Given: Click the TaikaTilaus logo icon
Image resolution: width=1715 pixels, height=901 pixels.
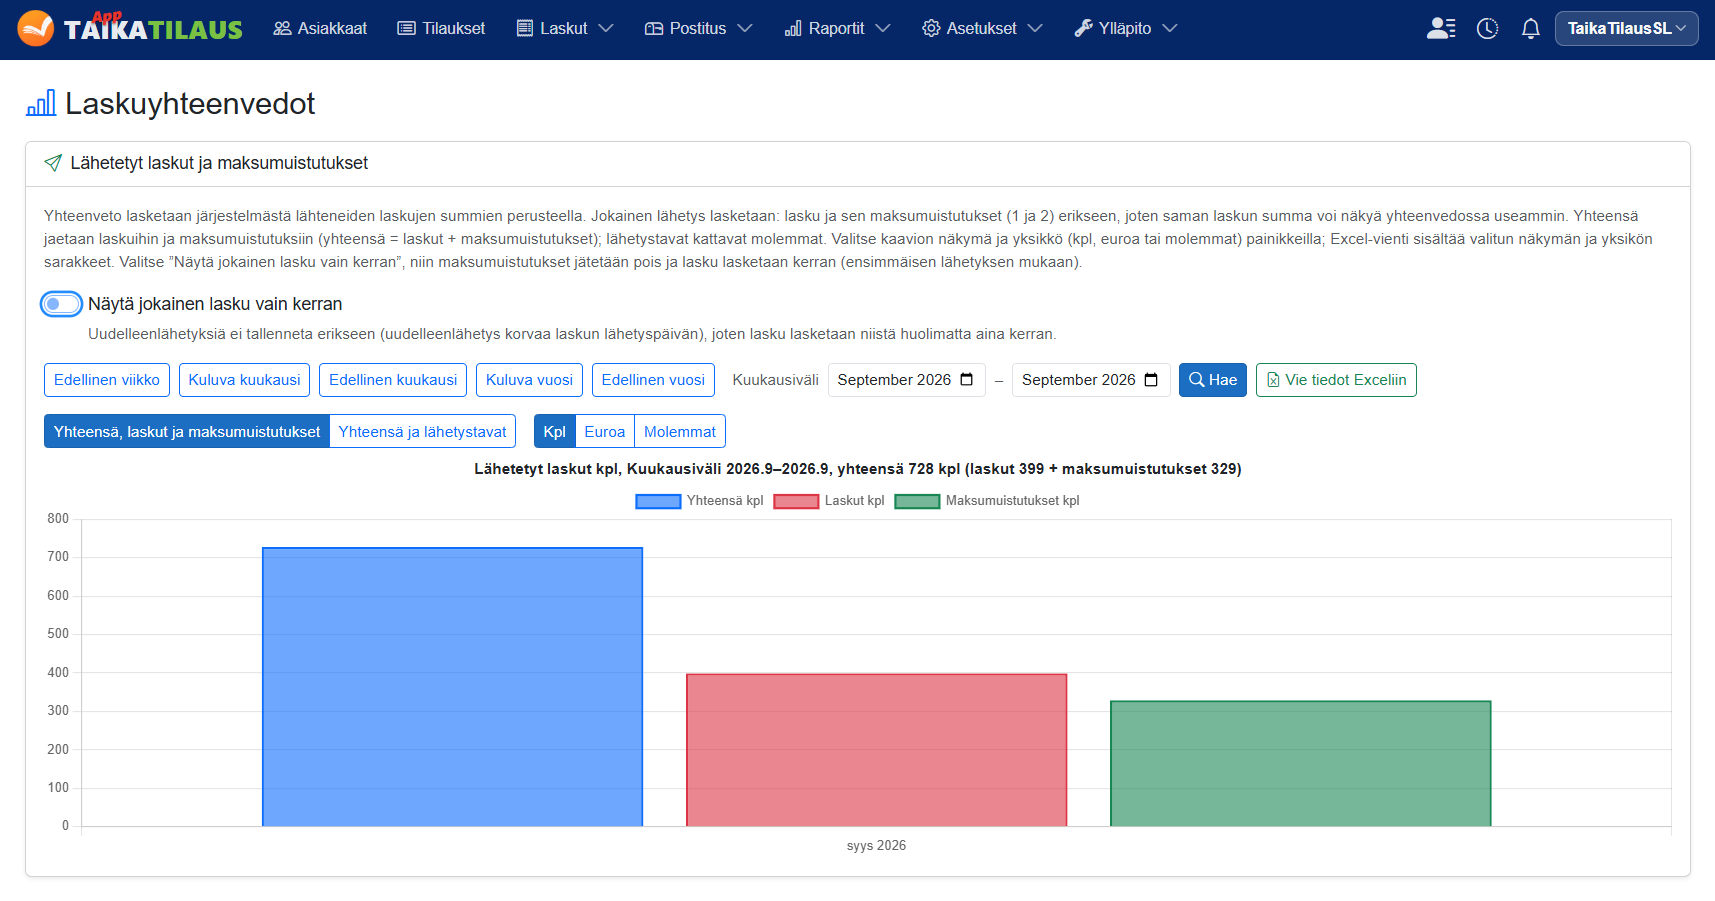Looking at the screenshot, I should (x=36, y=28).
